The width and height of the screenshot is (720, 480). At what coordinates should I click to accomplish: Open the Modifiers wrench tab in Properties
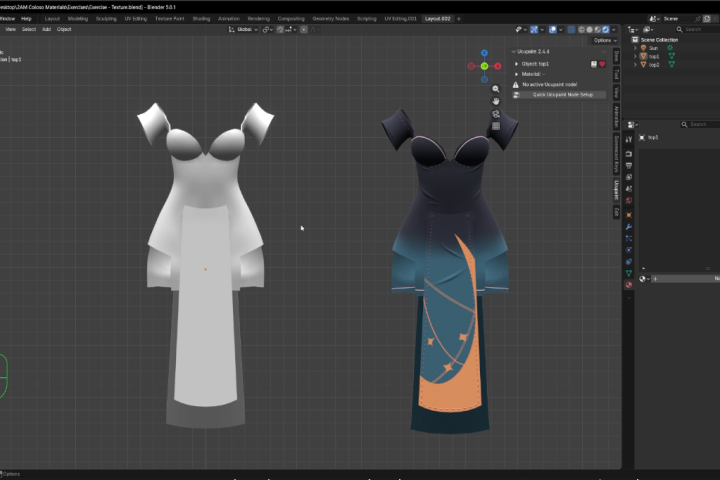629,227
